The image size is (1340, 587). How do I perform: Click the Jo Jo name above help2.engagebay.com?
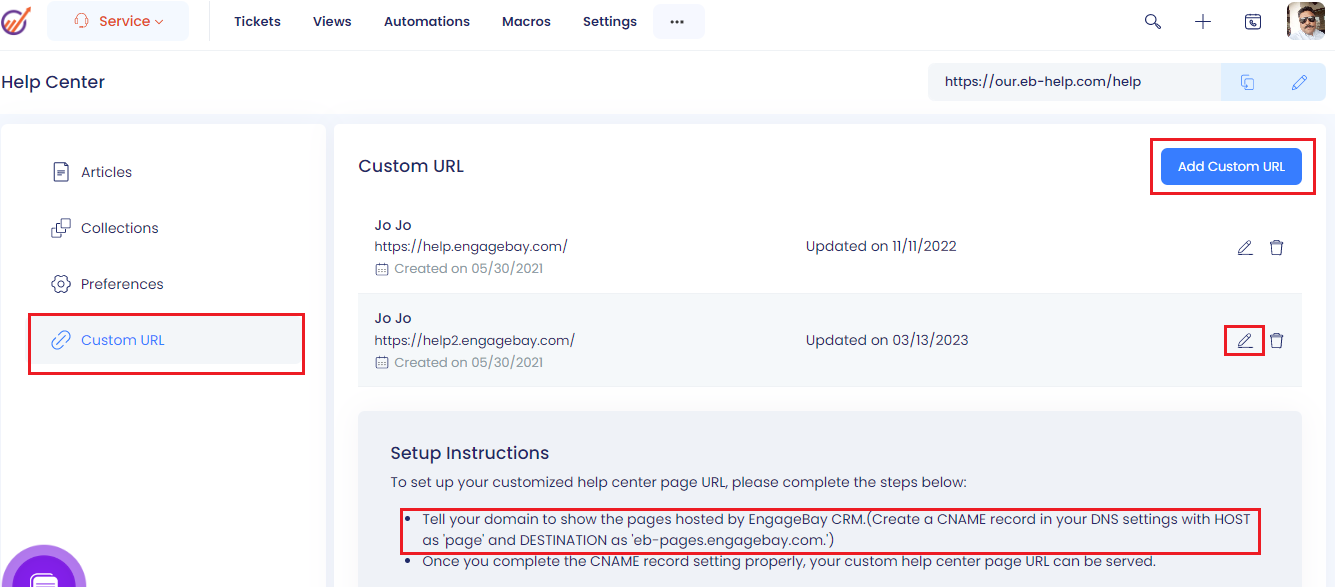(393, 318)
